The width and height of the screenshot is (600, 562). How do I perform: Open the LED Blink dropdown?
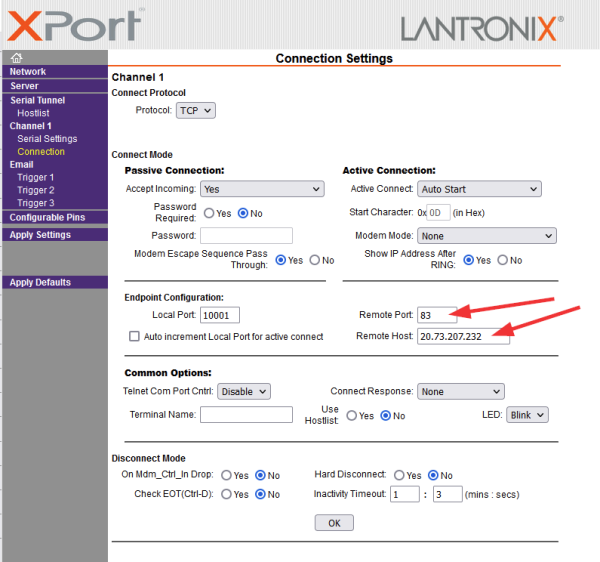coord(527,415)
